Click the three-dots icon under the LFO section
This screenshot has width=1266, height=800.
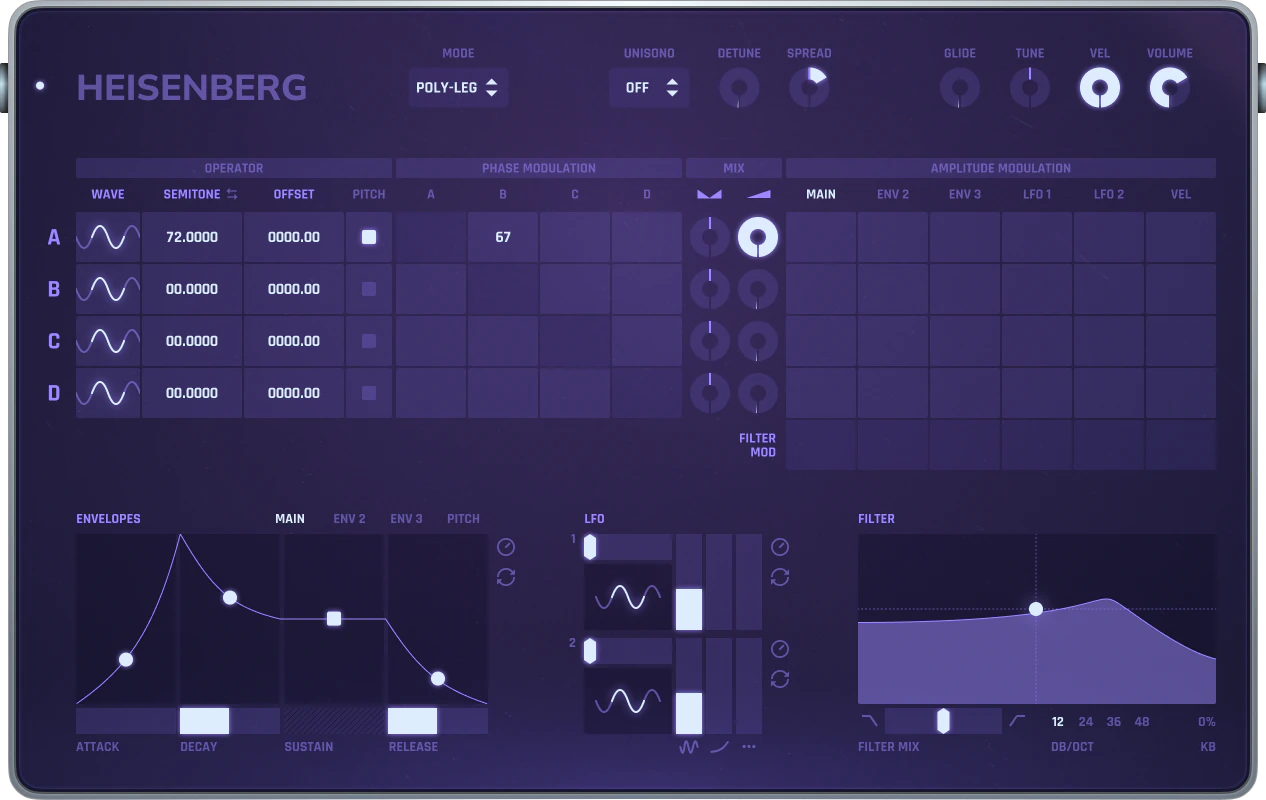[749, 747]
